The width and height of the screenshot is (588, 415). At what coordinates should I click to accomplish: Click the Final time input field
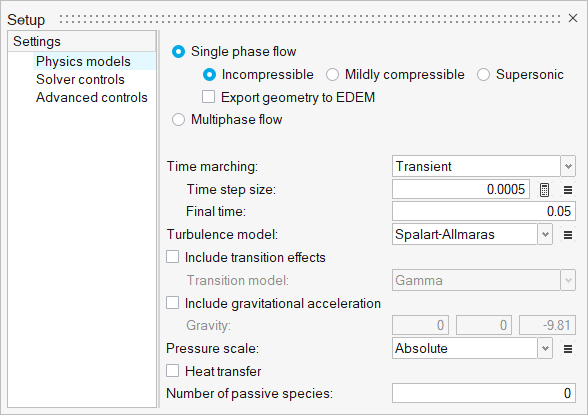[x=484, y=211]
